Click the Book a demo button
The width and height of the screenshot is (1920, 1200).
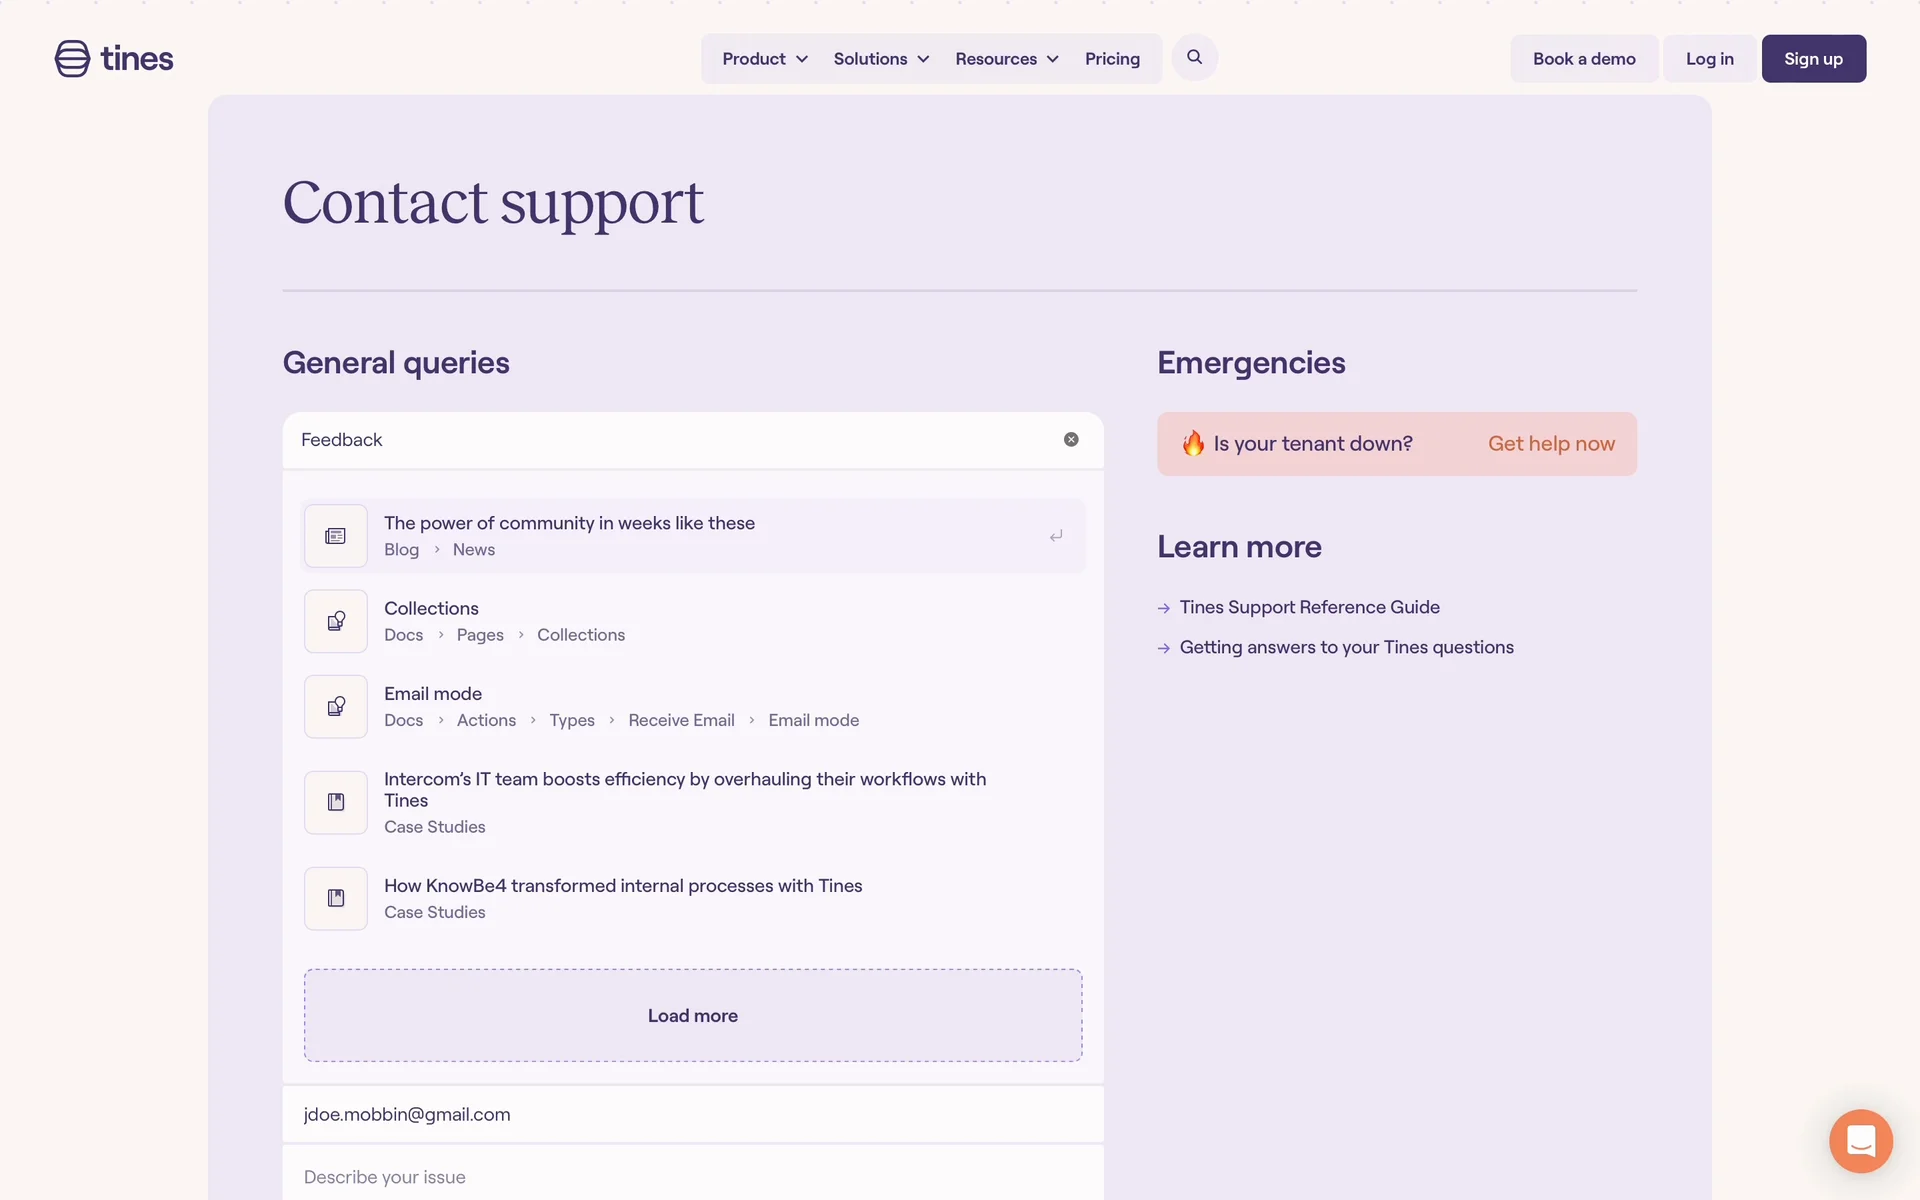pos(1584,59)
